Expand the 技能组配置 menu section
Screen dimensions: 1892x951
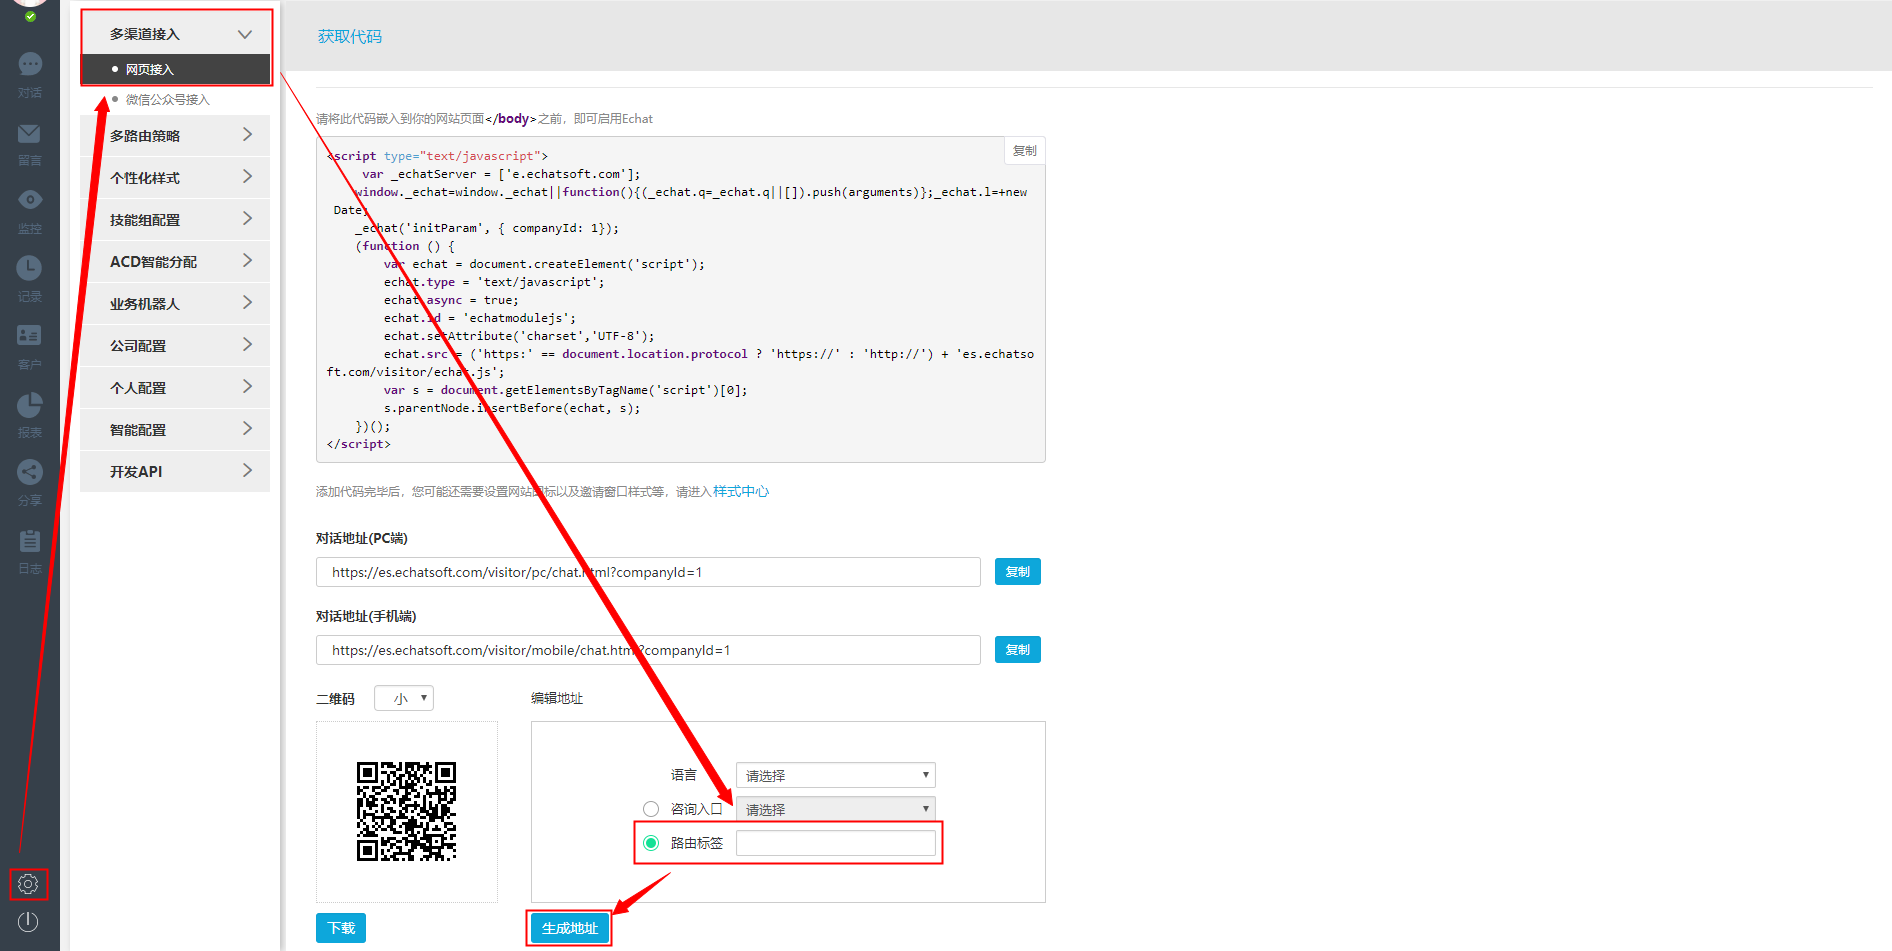click(175, 219)
